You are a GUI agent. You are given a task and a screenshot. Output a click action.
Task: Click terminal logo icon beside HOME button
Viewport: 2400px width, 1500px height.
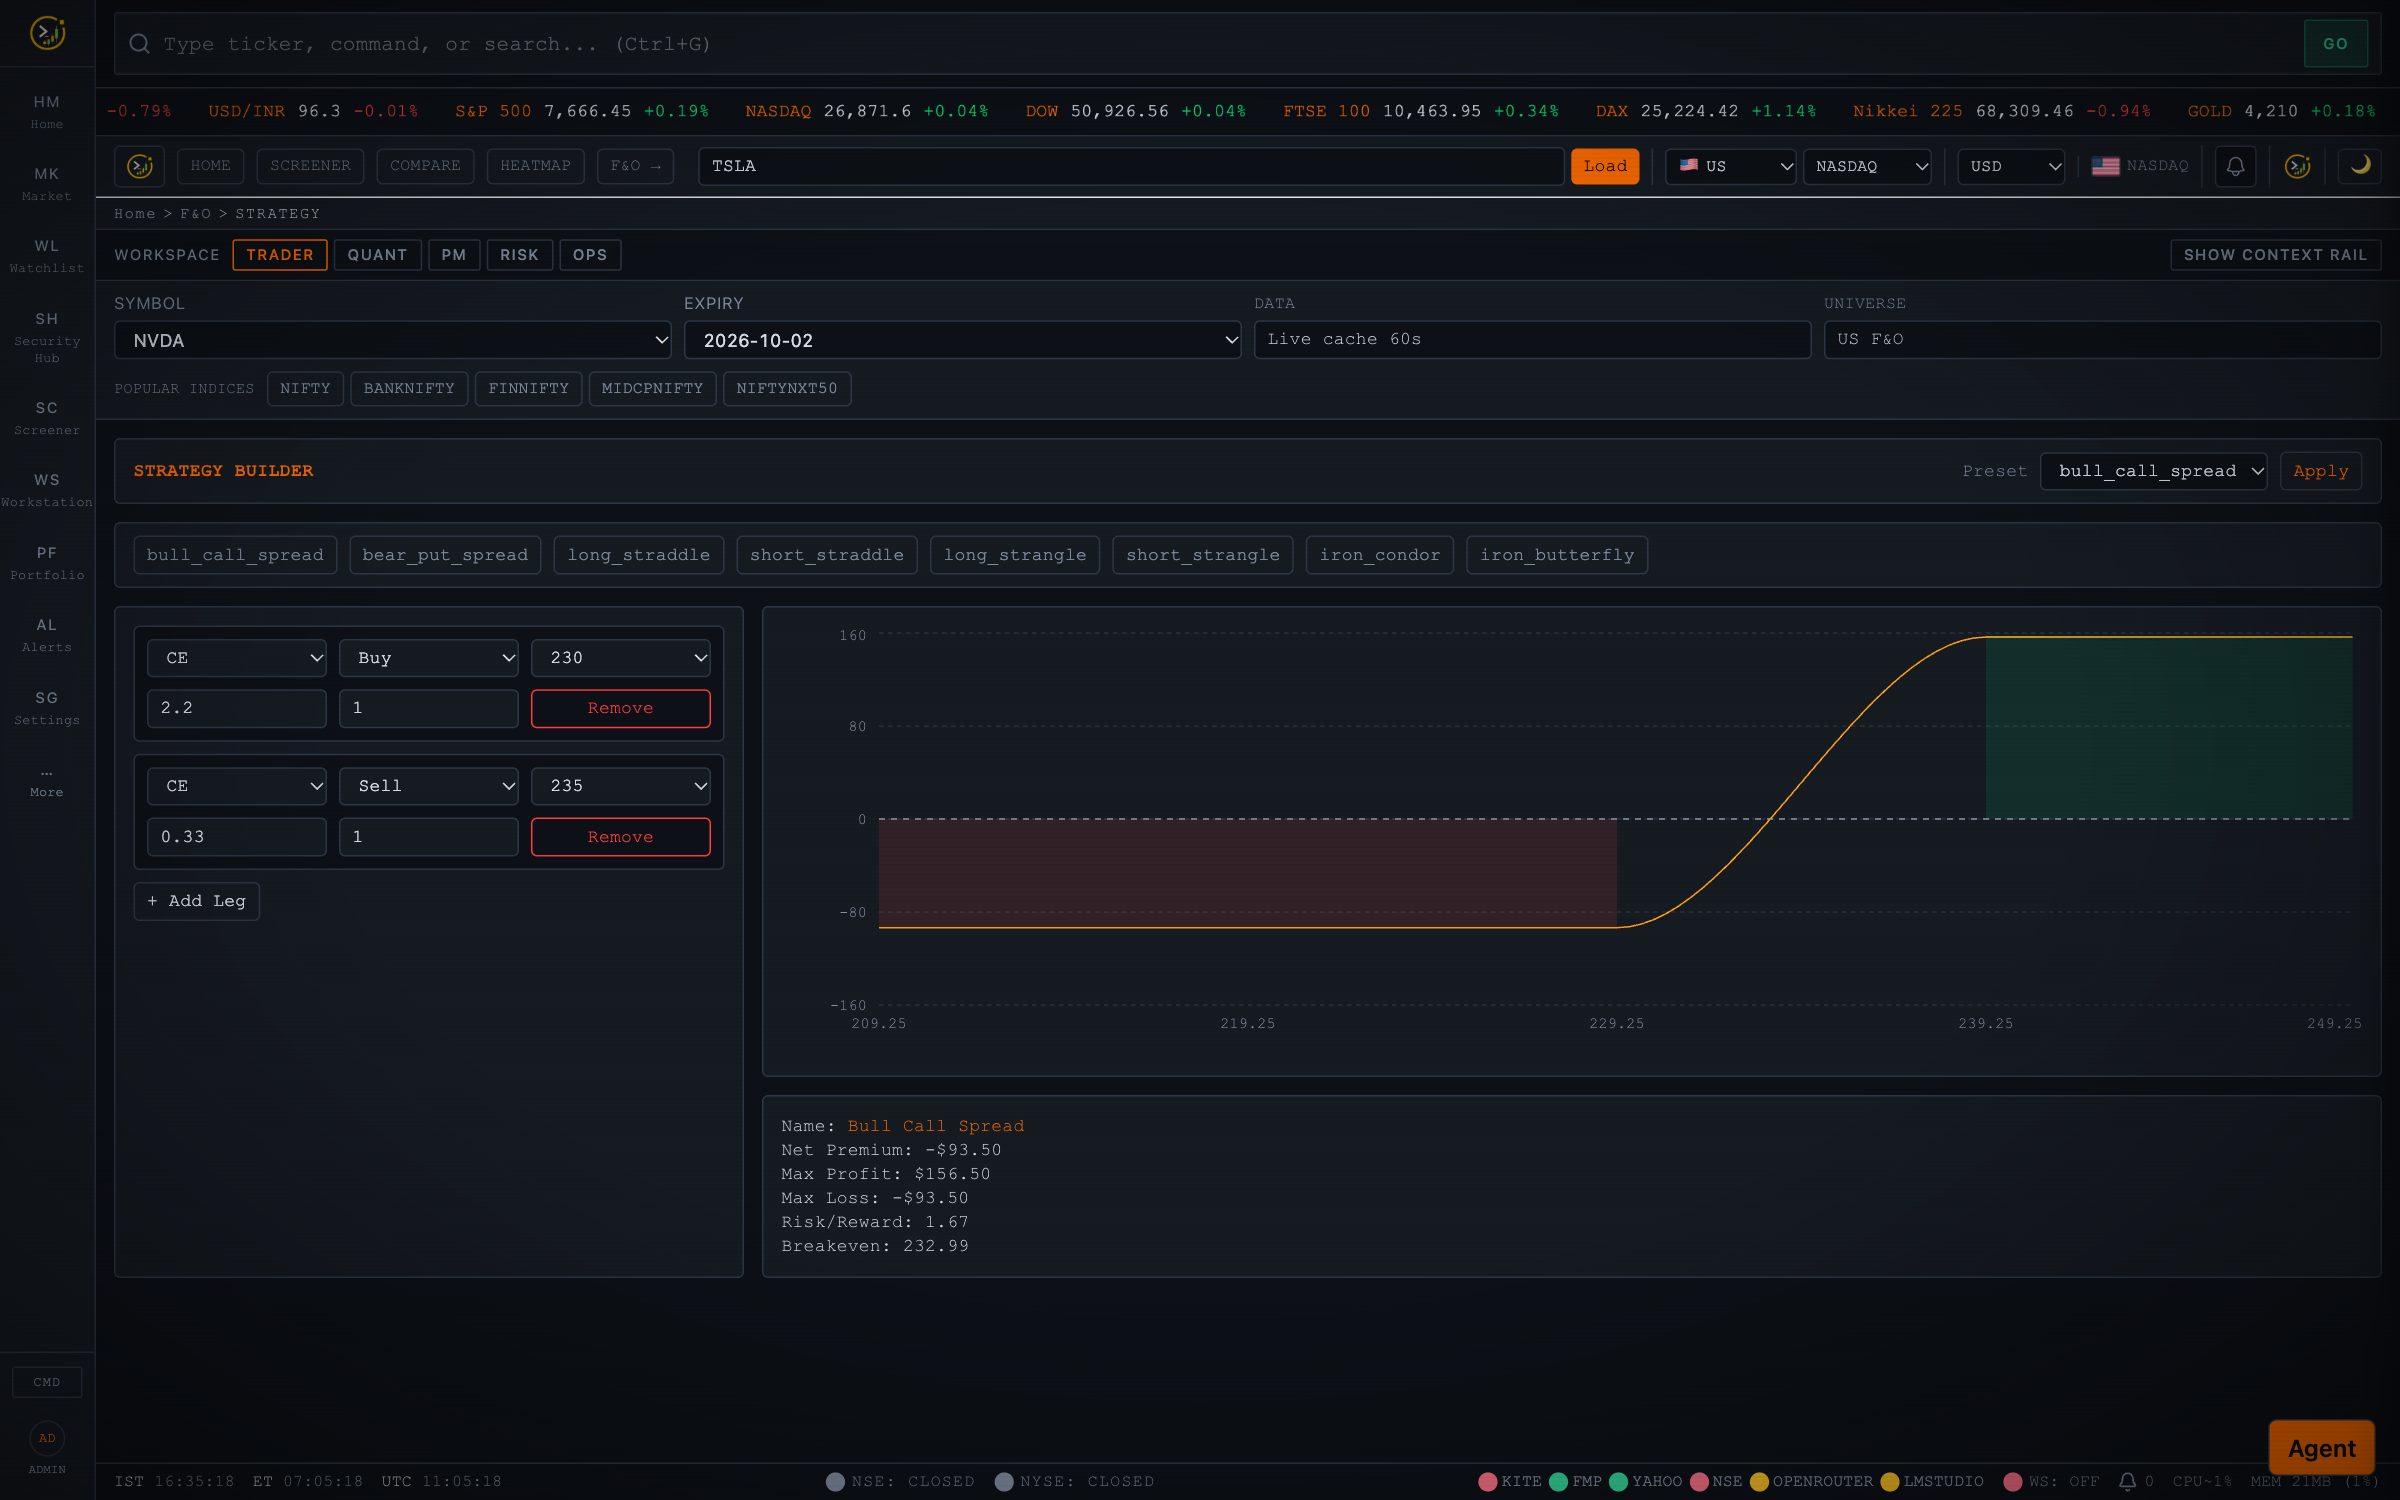pos(140,166)
